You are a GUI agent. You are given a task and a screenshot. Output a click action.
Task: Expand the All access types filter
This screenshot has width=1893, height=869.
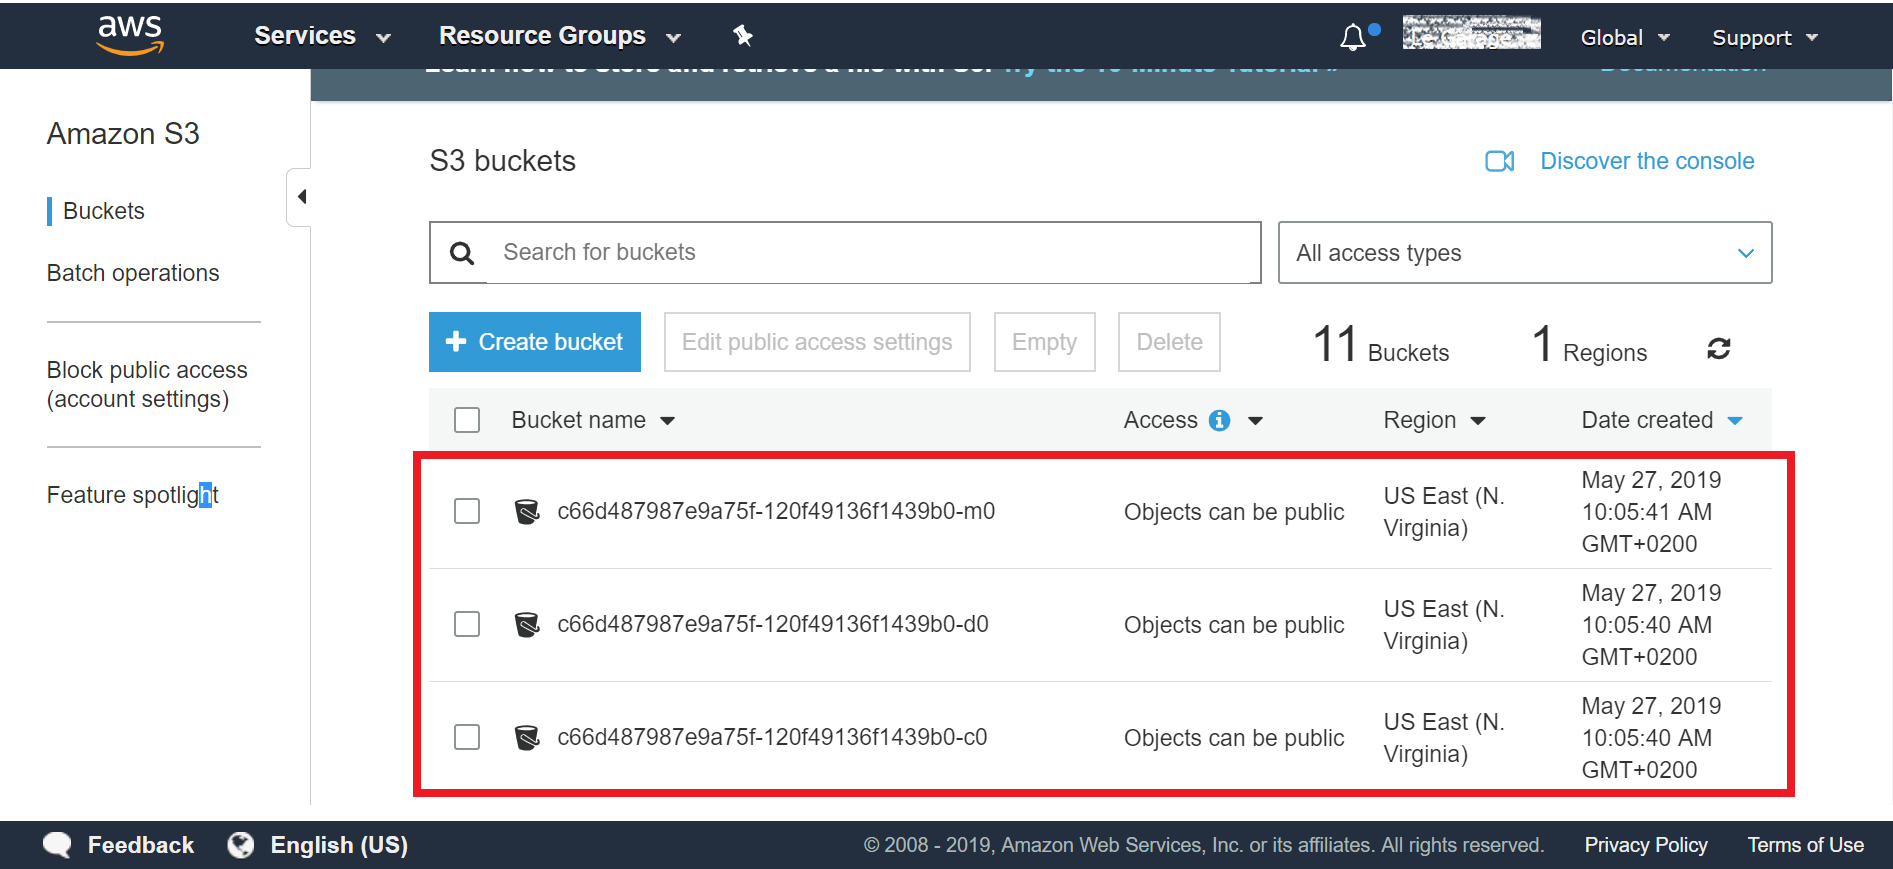(x=1525, y=253)
